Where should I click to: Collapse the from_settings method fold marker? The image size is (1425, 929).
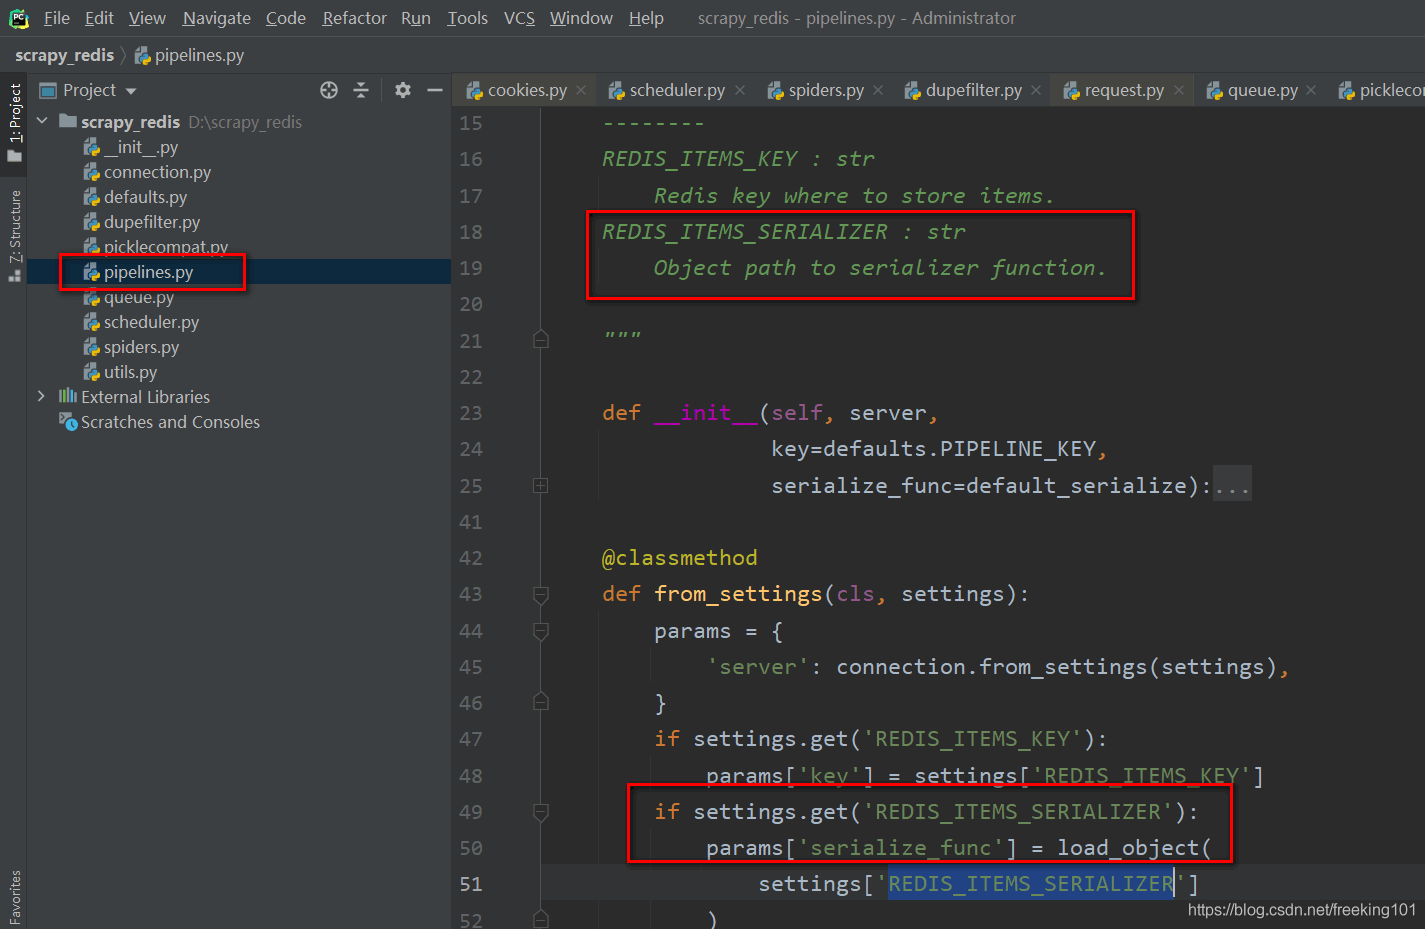tap(541, 595)
